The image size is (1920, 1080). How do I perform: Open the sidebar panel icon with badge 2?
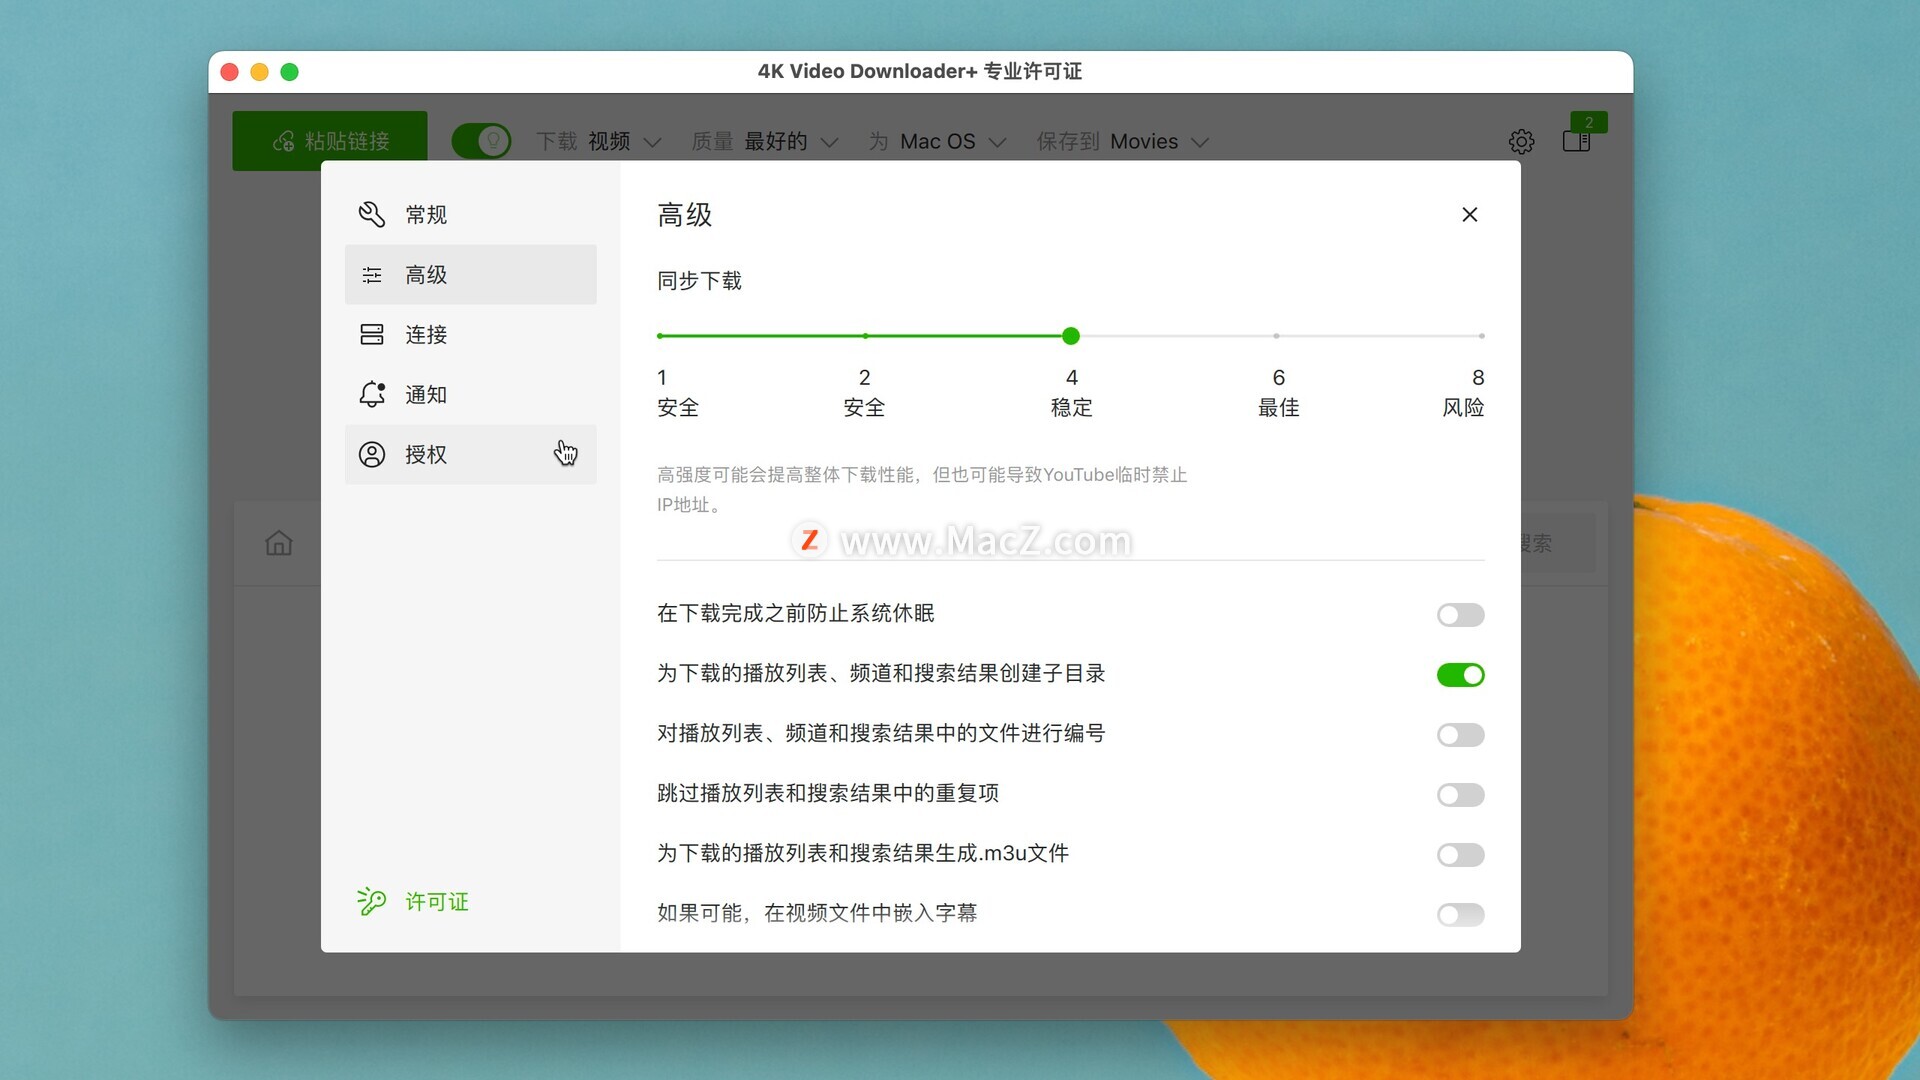click(1577, 141)
